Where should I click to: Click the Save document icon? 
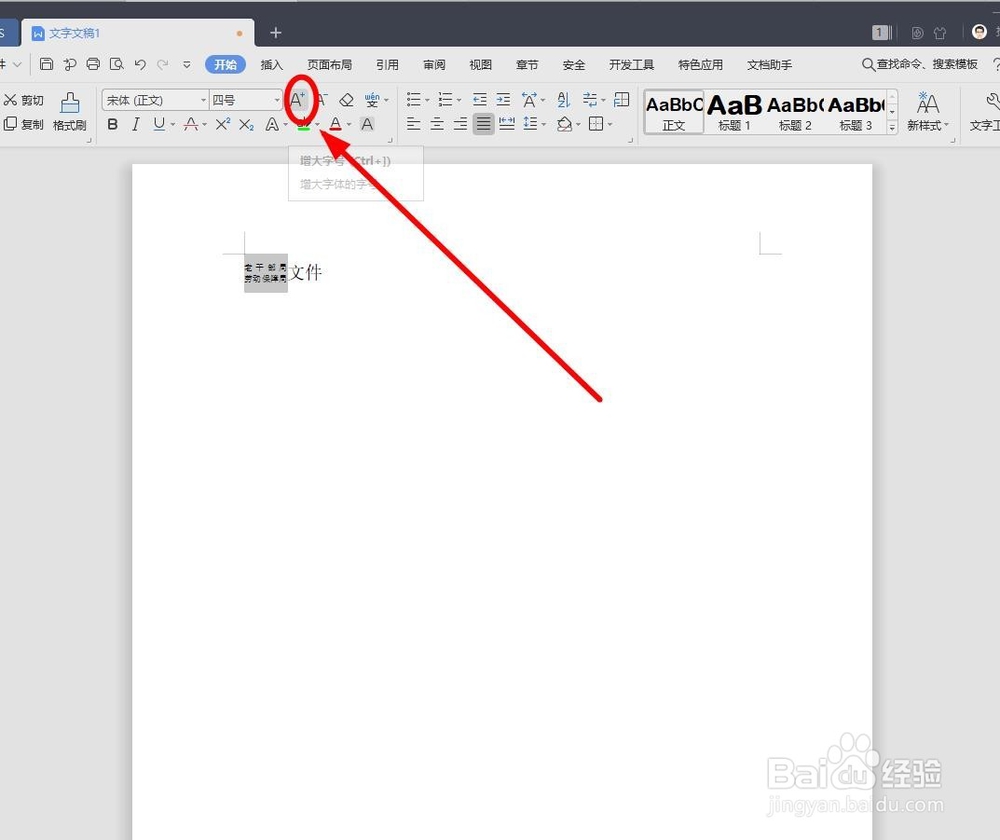click(x=46, y=64)
